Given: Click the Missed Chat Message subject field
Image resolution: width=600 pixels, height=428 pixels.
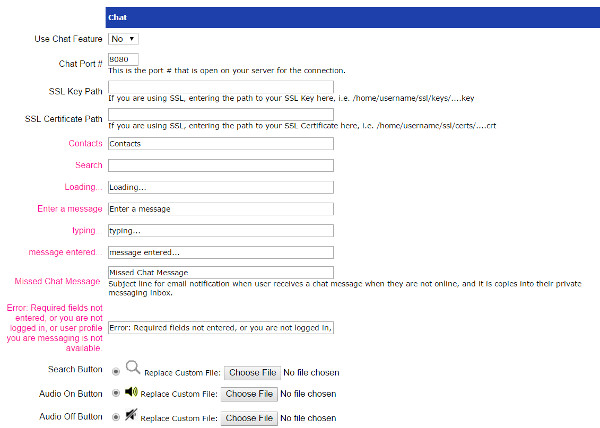Looking at the screenshot, I should click(219, 272).
